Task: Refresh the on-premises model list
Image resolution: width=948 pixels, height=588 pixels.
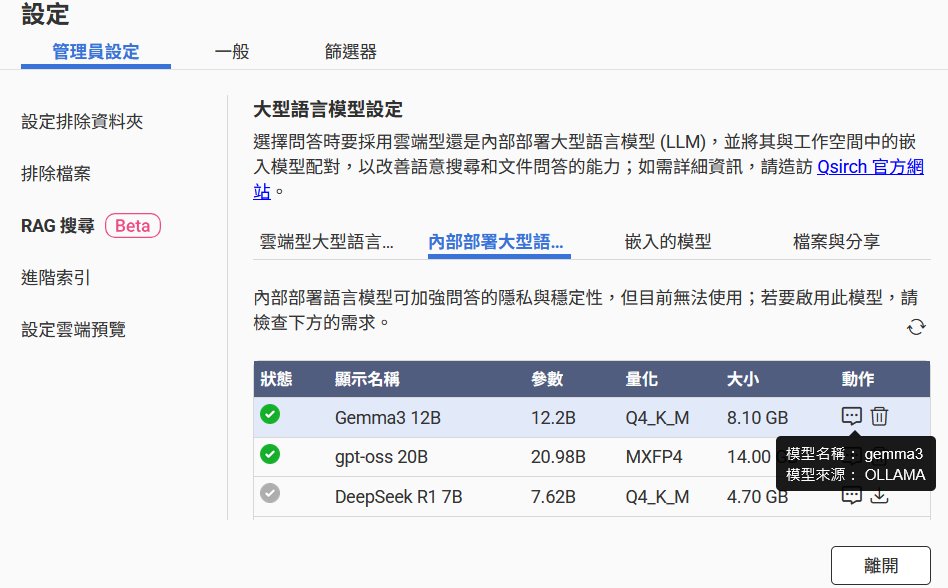Action: click(915, 327)
